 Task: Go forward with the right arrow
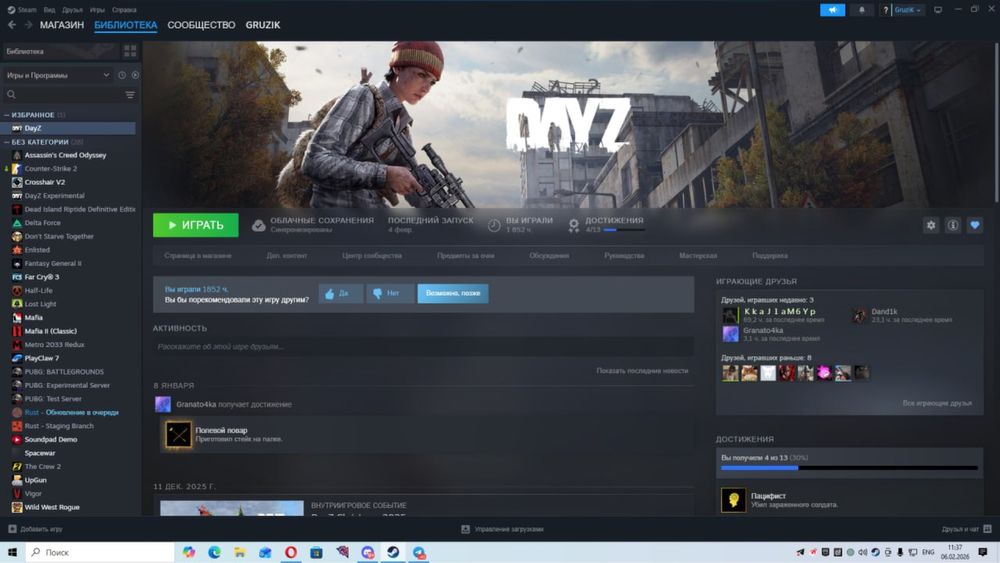[x=28, y=25]
